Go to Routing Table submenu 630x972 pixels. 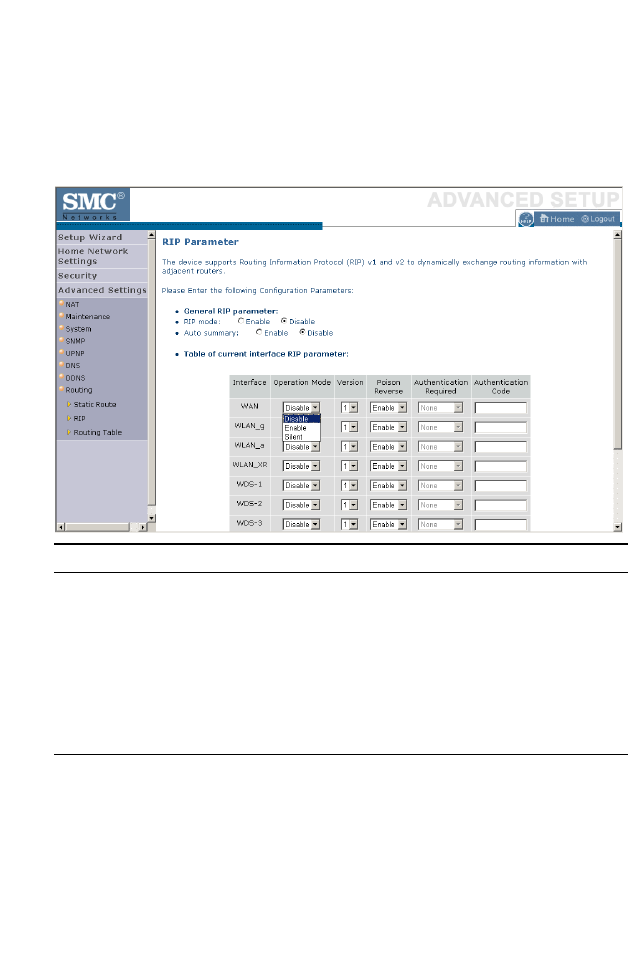tap(97, 433)
